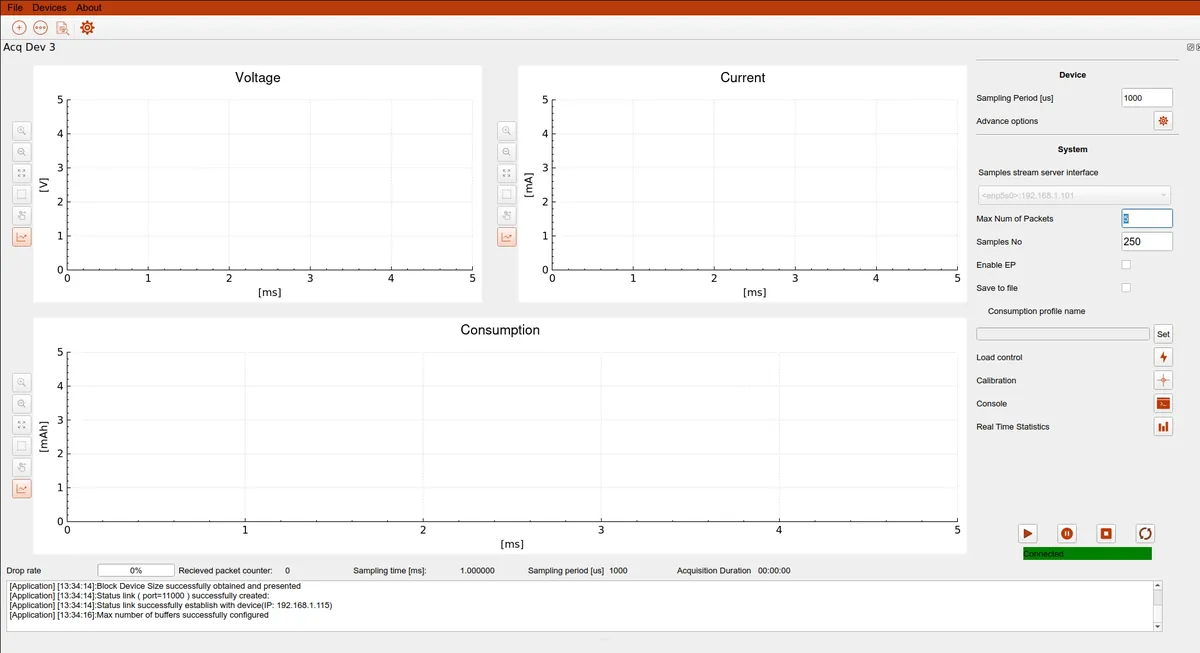
Task: Open the gear settings icon in toolbar
Action: [x=87, y=27]
